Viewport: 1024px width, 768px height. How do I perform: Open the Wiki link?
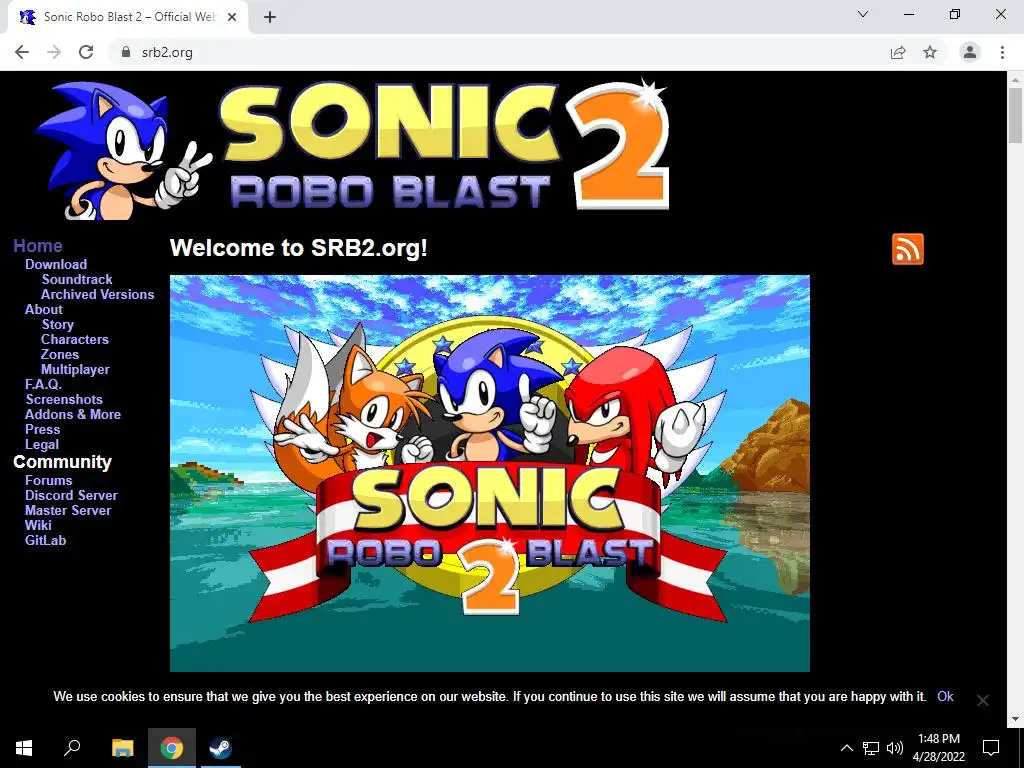pyautogui.click(x=38, y=526)
